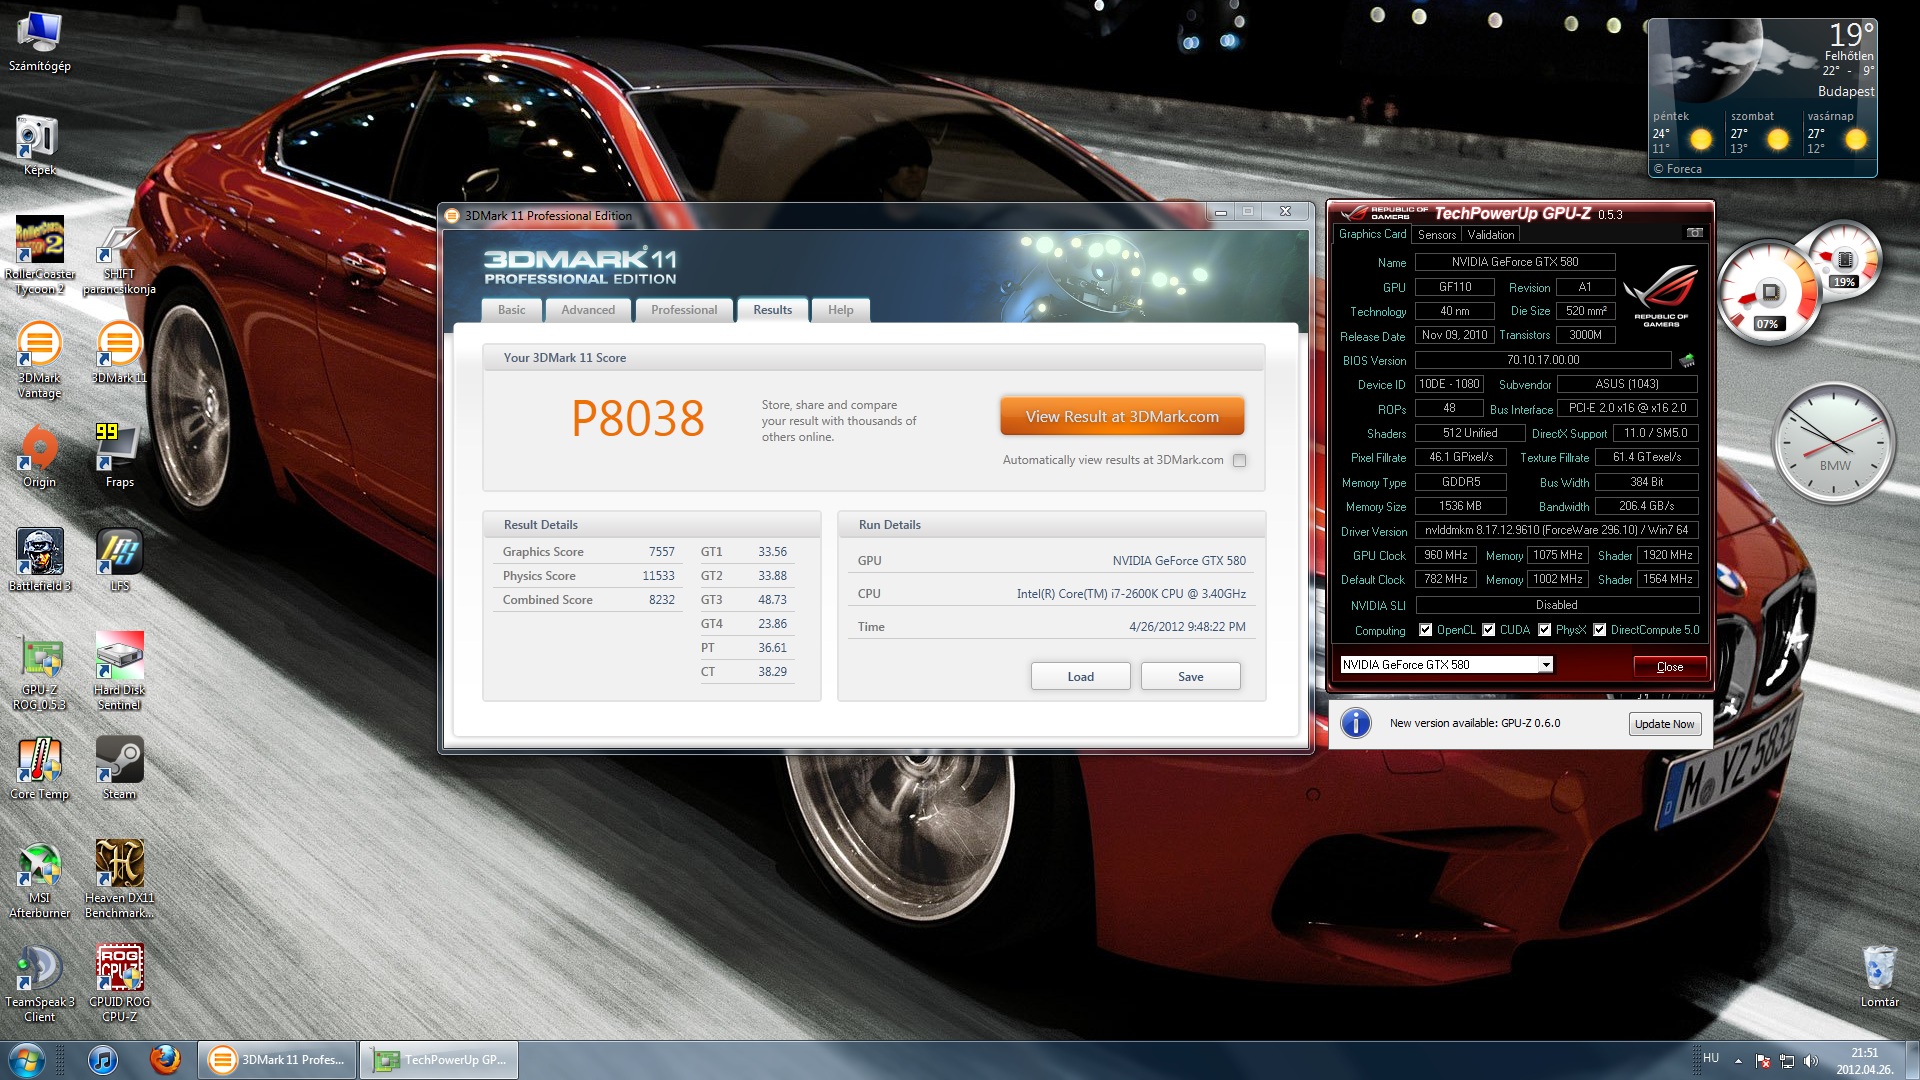The width and height of the screenshot is (1920, 1080).
Task: Open the Képek desktop shortcut
Action: click(x=40, y=145)
